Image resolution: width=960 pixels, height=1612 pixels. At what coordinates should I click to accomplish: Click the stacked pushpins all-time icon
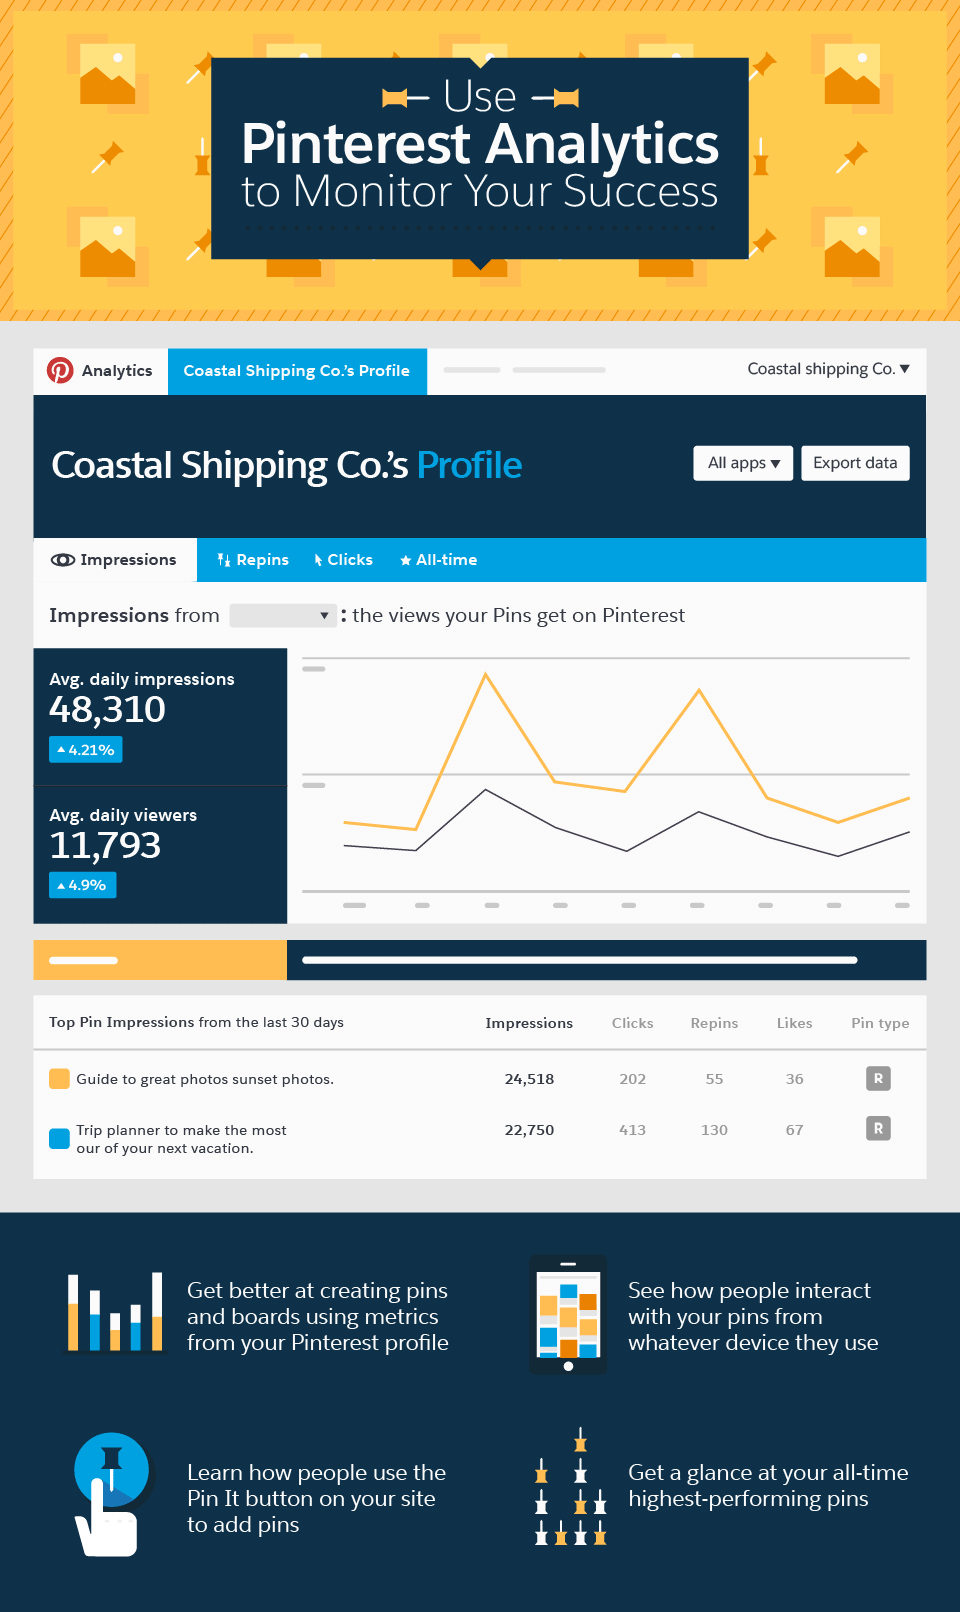coord(570,1488)
